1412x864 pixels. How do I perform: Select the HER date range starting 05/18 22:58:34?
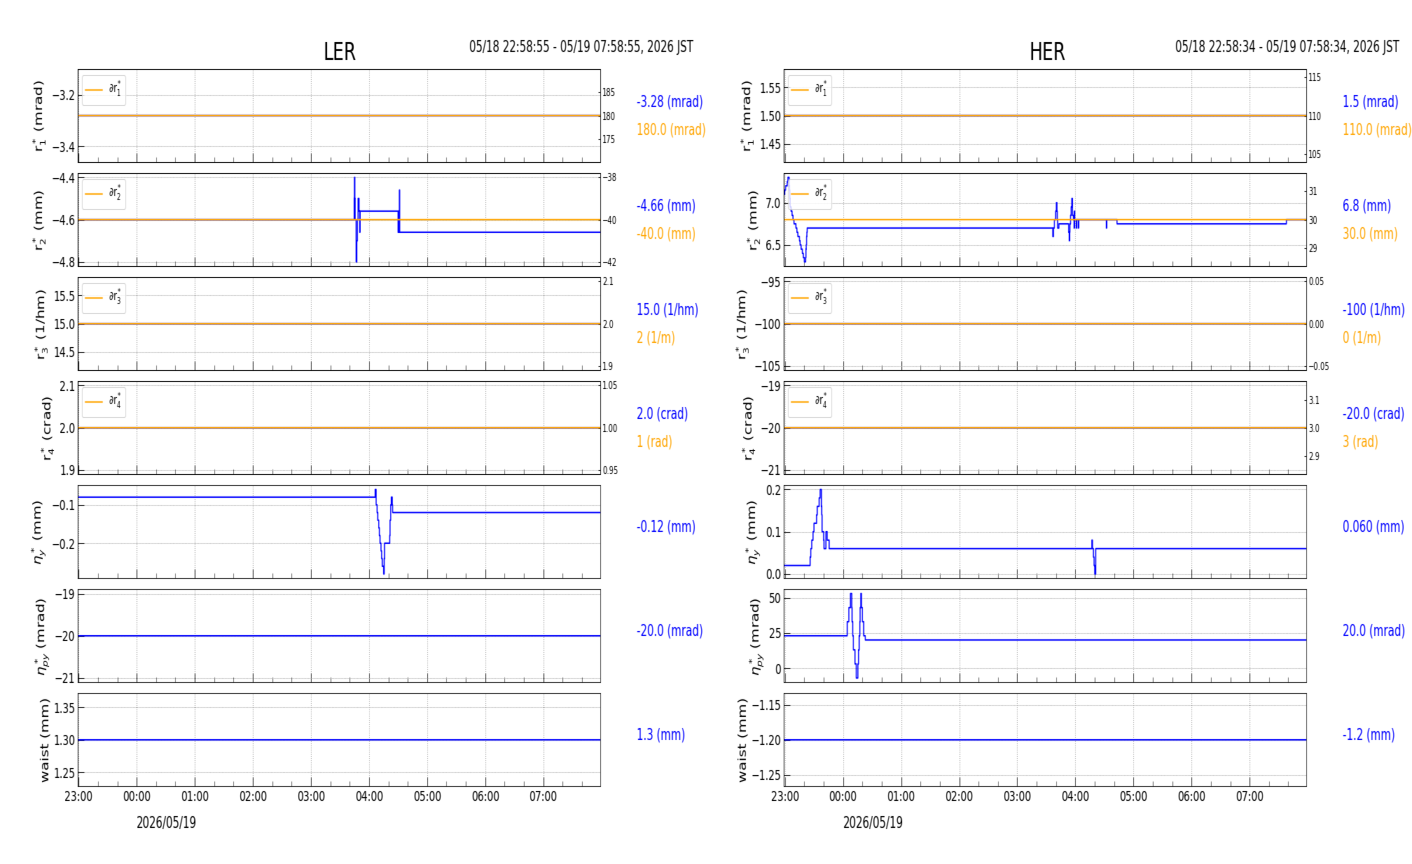pyautogui.click(x=1287, y=47)
